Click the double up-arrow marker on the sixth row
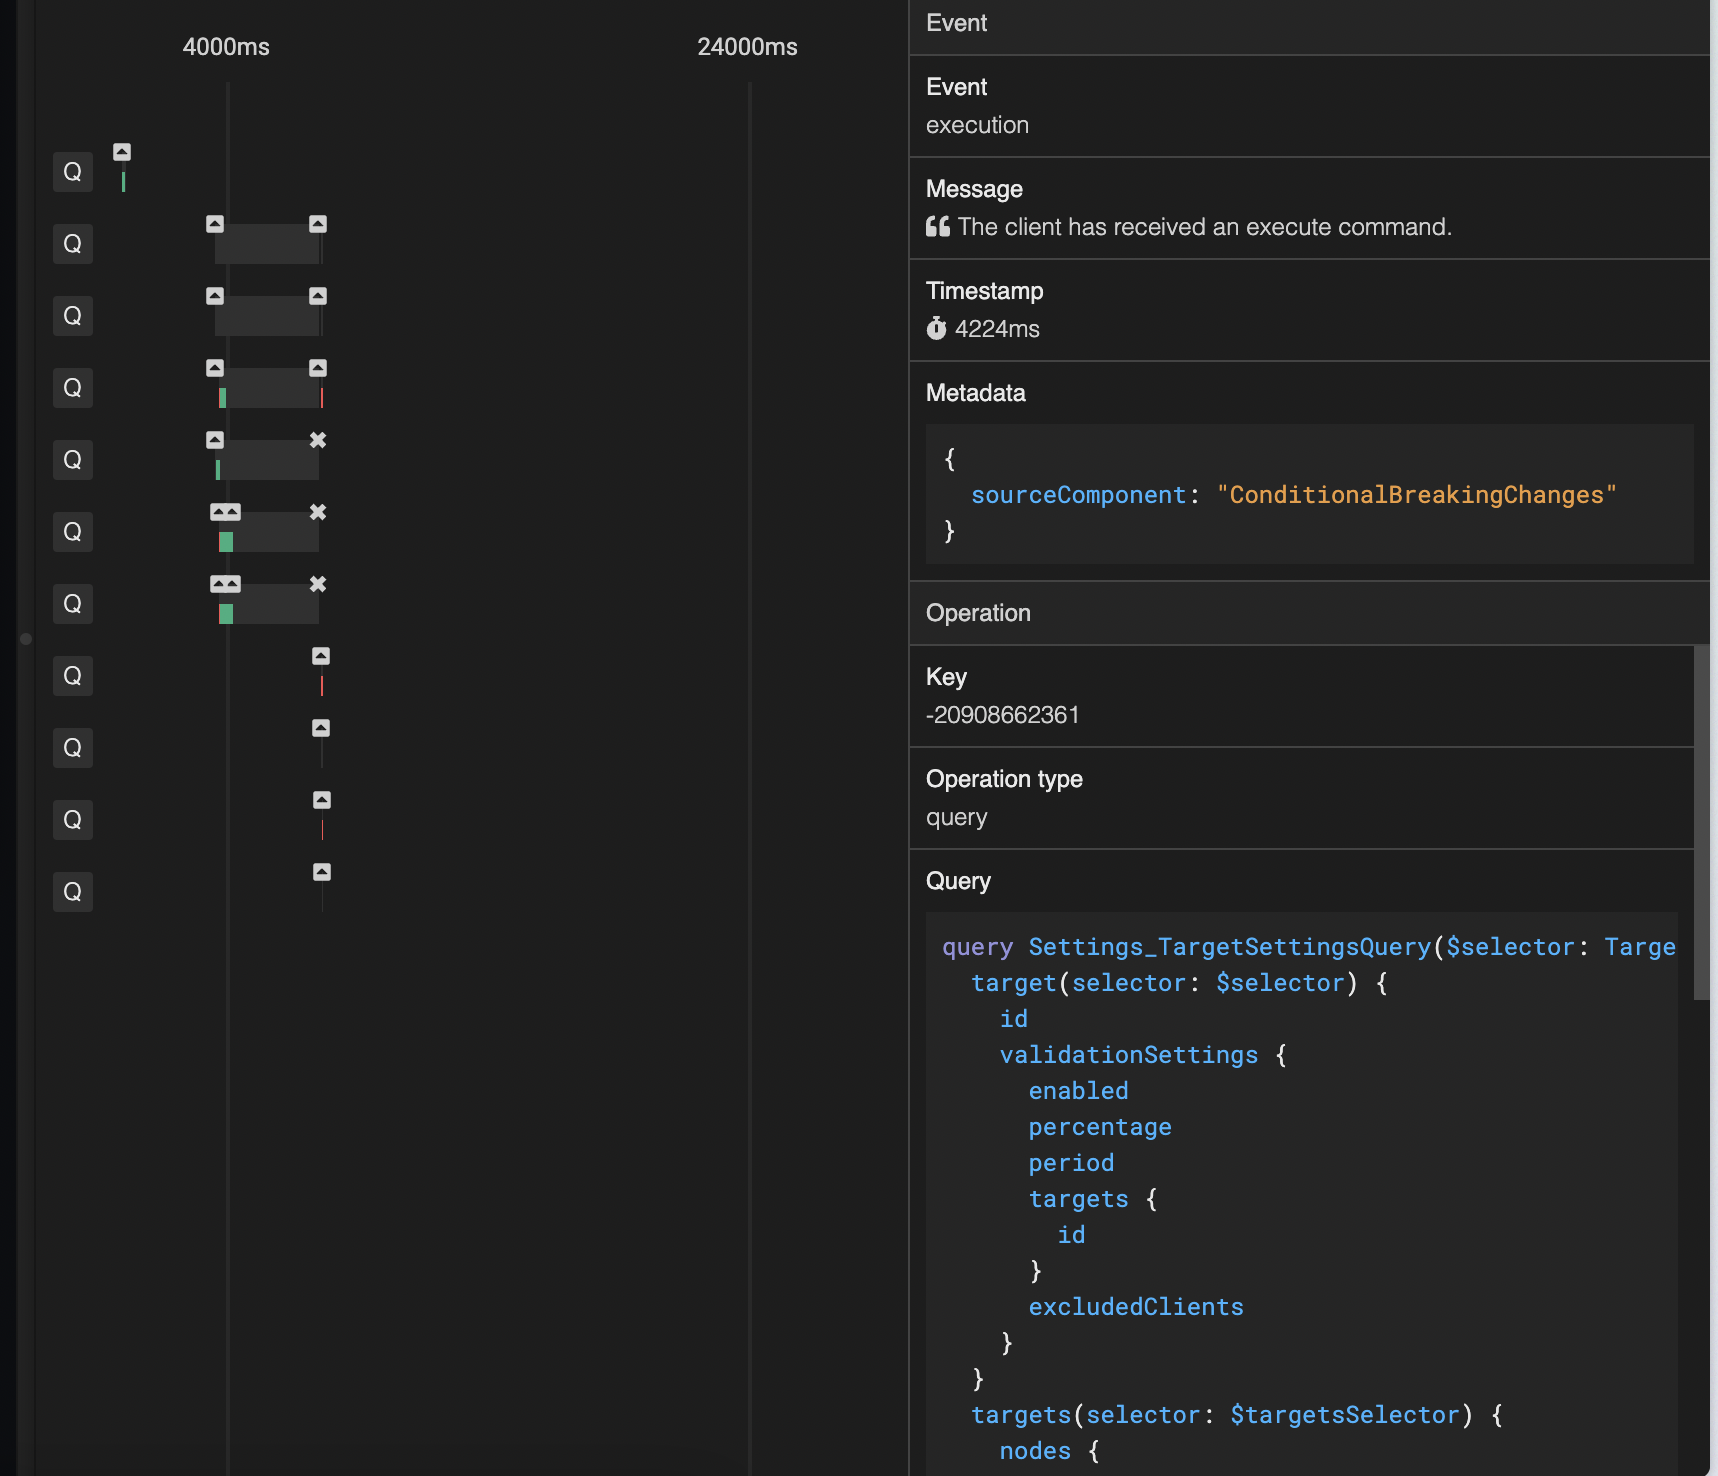1718x1476 pixels. (x=226, y=512)
